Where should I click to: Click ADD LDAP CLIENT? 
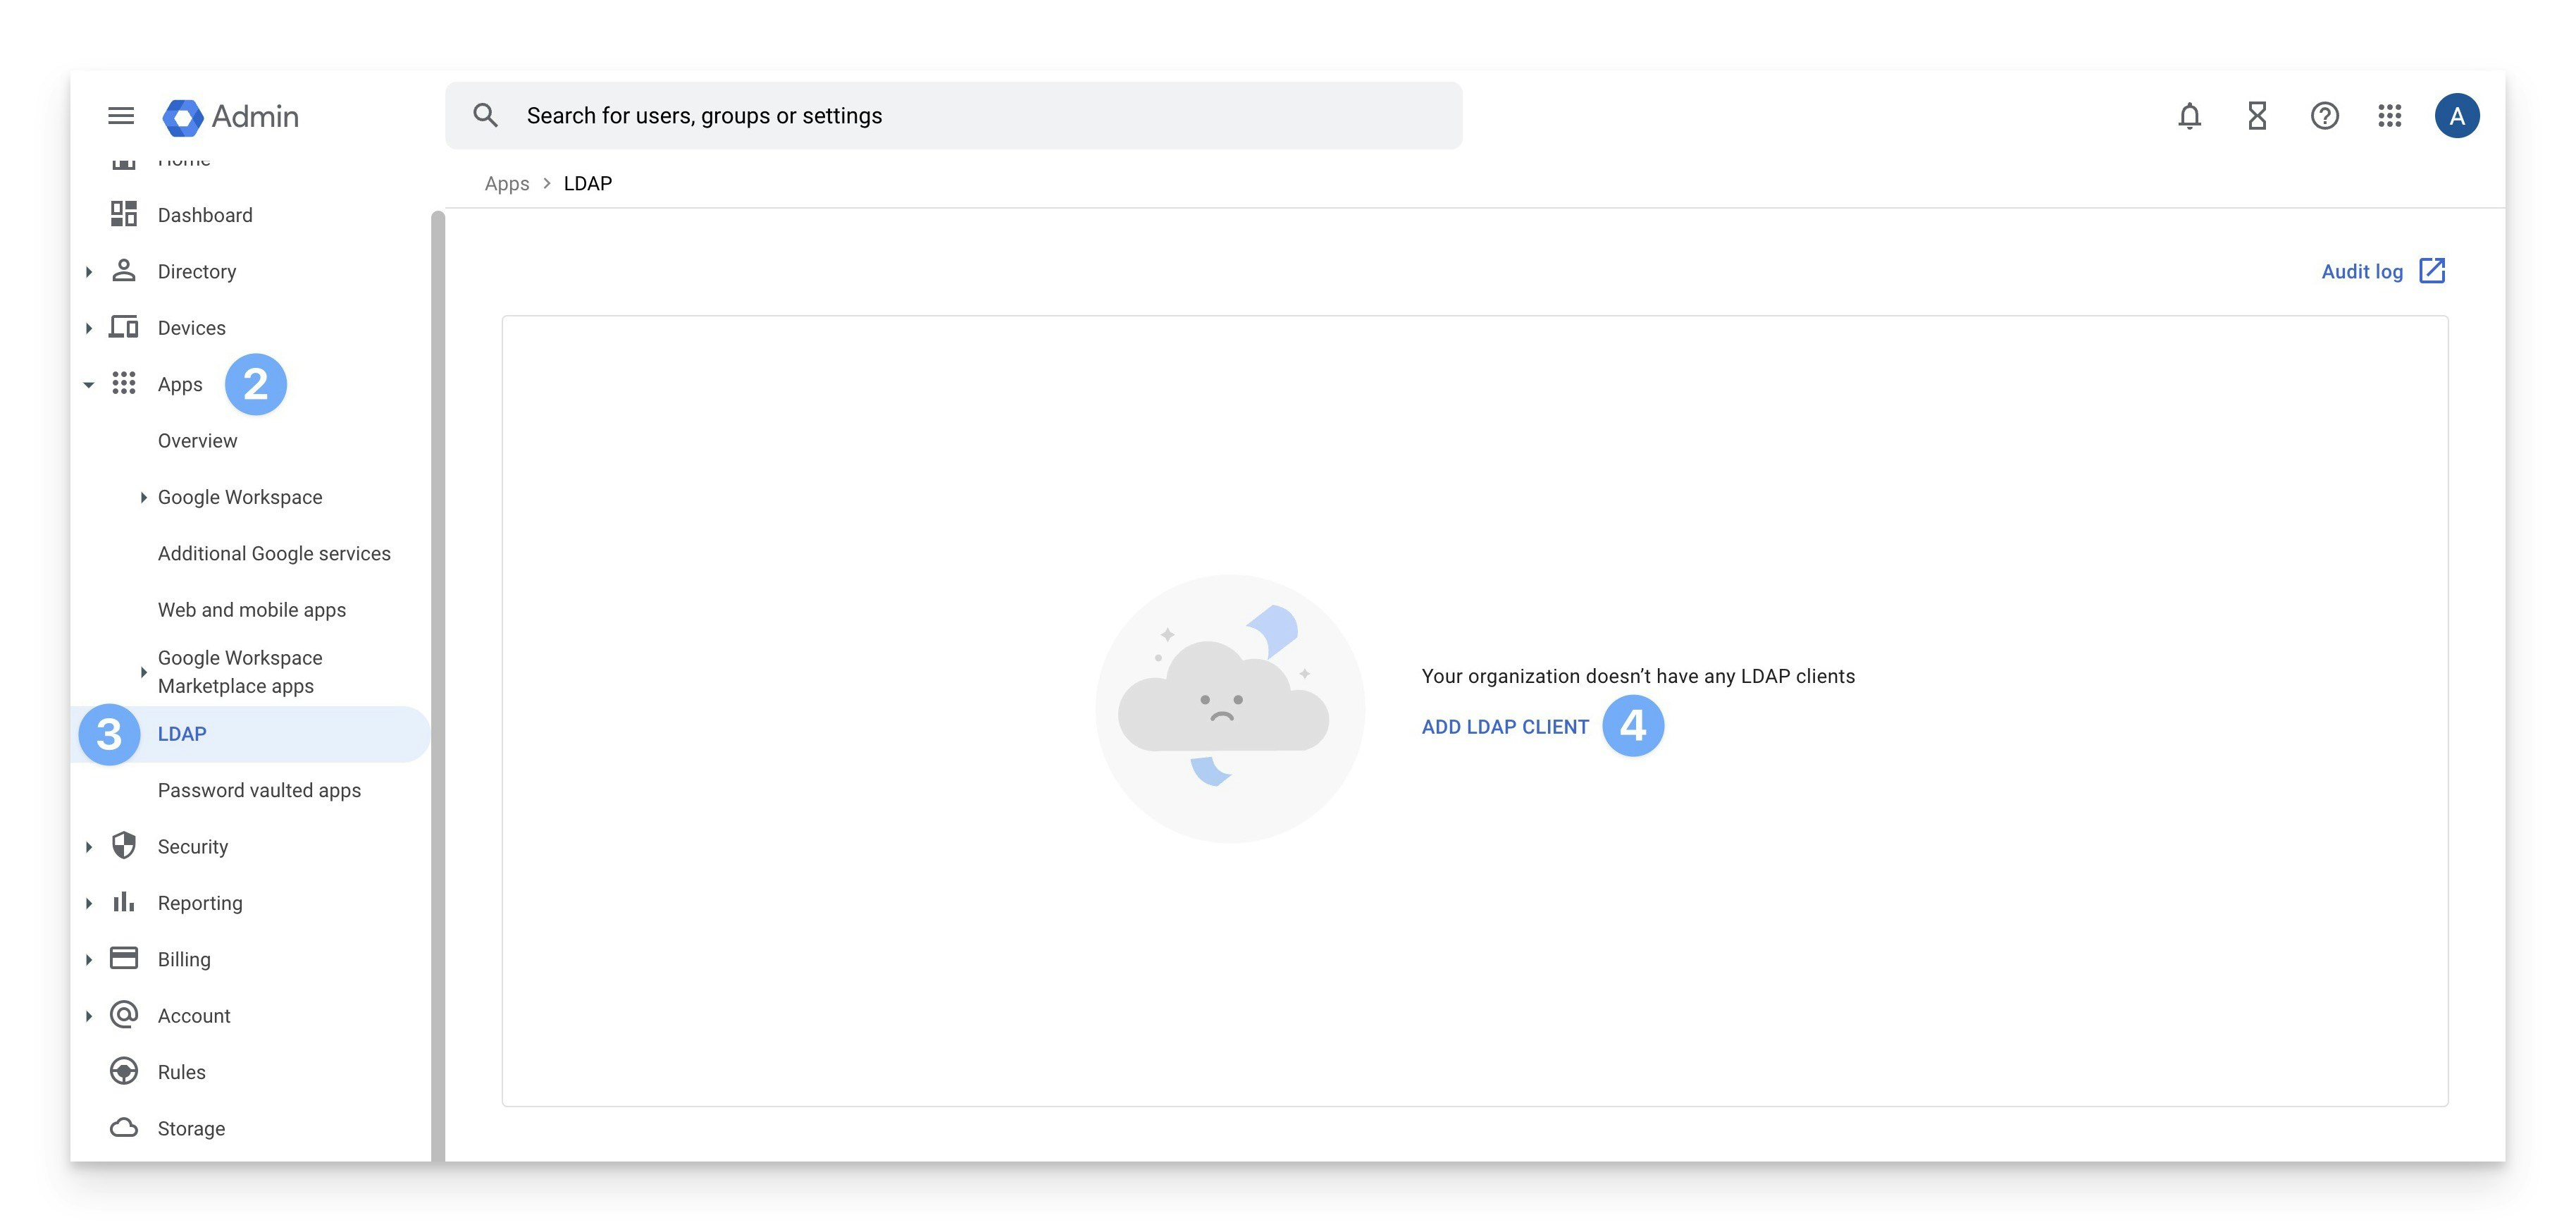point(1505,727)
